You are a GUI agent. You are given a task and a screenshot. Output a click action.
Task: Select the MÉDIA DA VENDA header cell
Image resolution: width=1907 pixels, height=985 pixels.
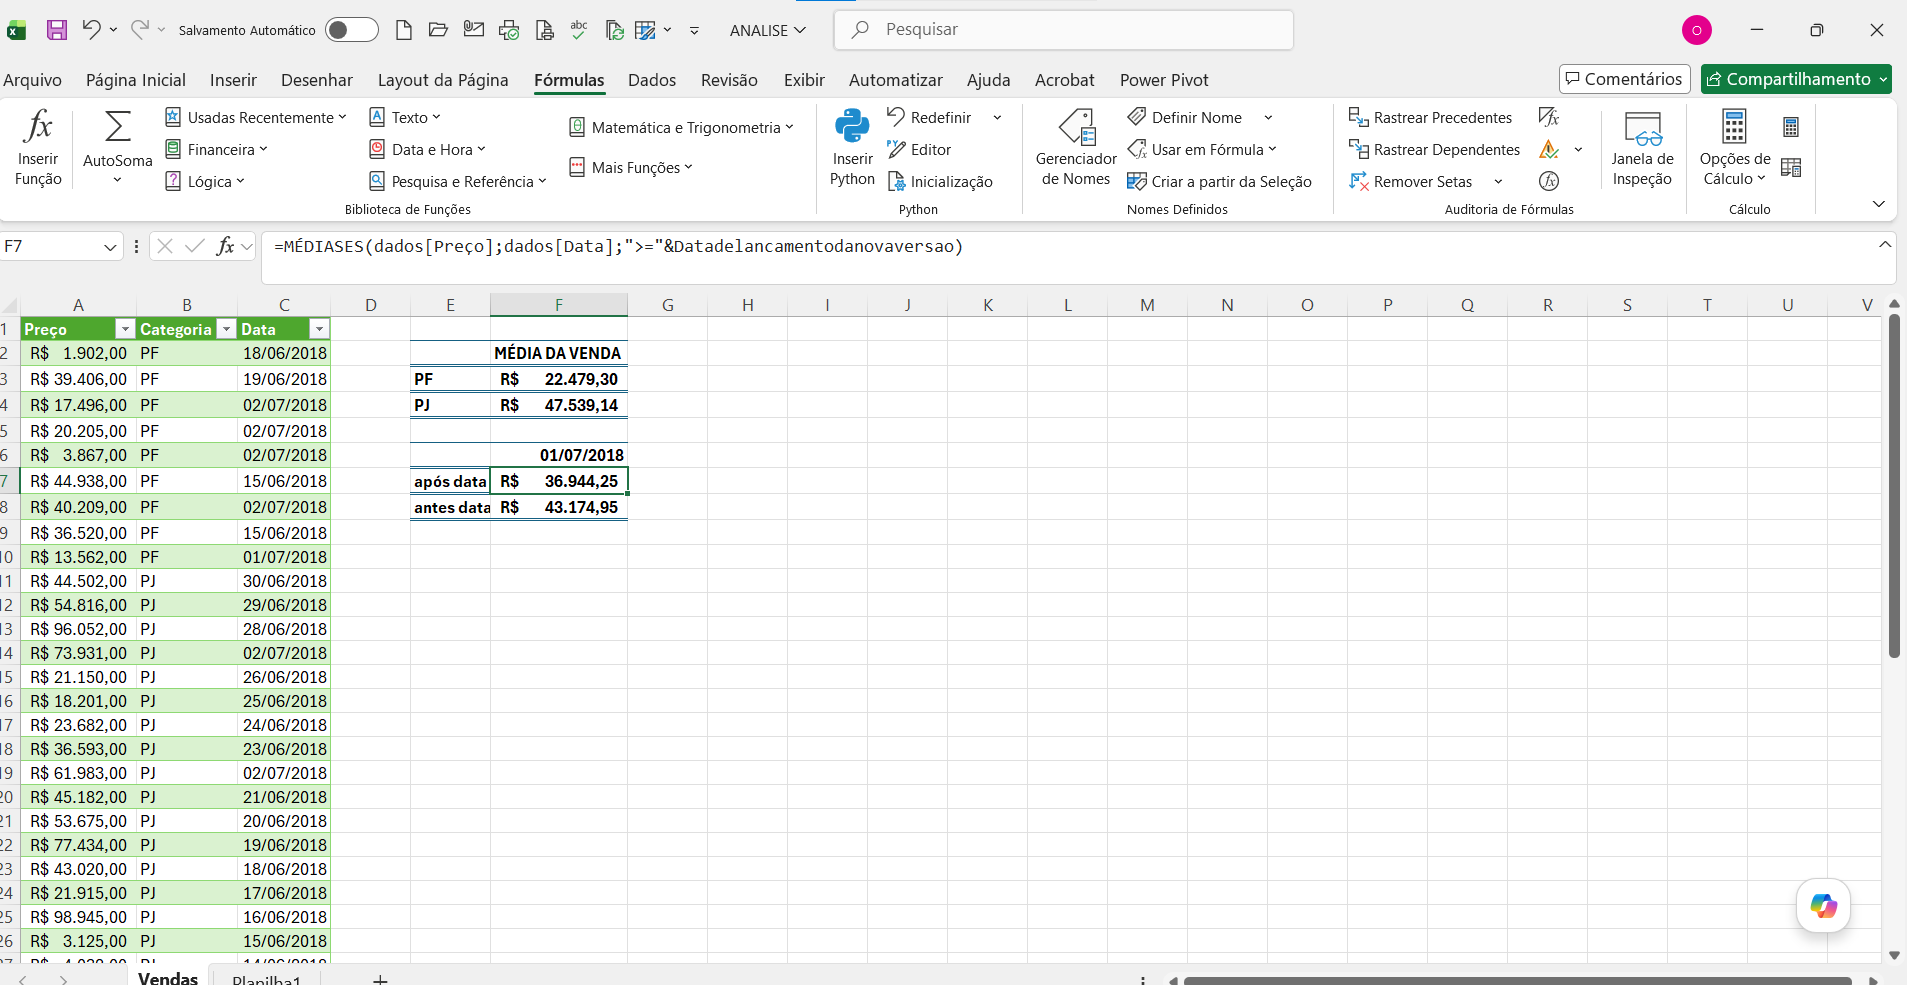point(557,353)
